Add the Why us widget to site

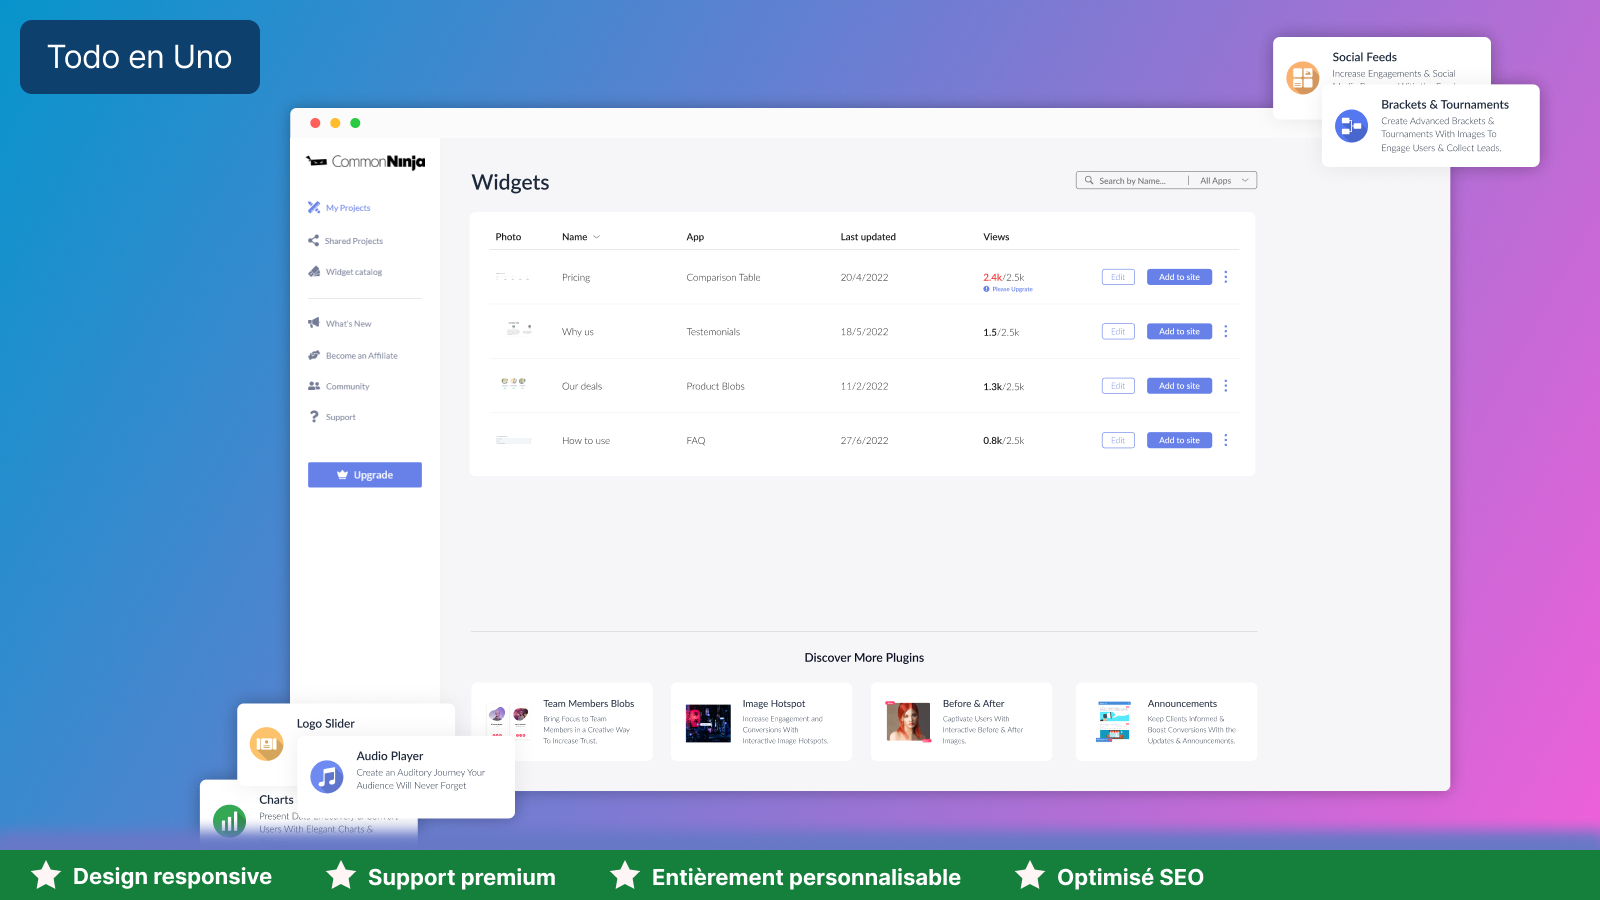(1179, 331)
